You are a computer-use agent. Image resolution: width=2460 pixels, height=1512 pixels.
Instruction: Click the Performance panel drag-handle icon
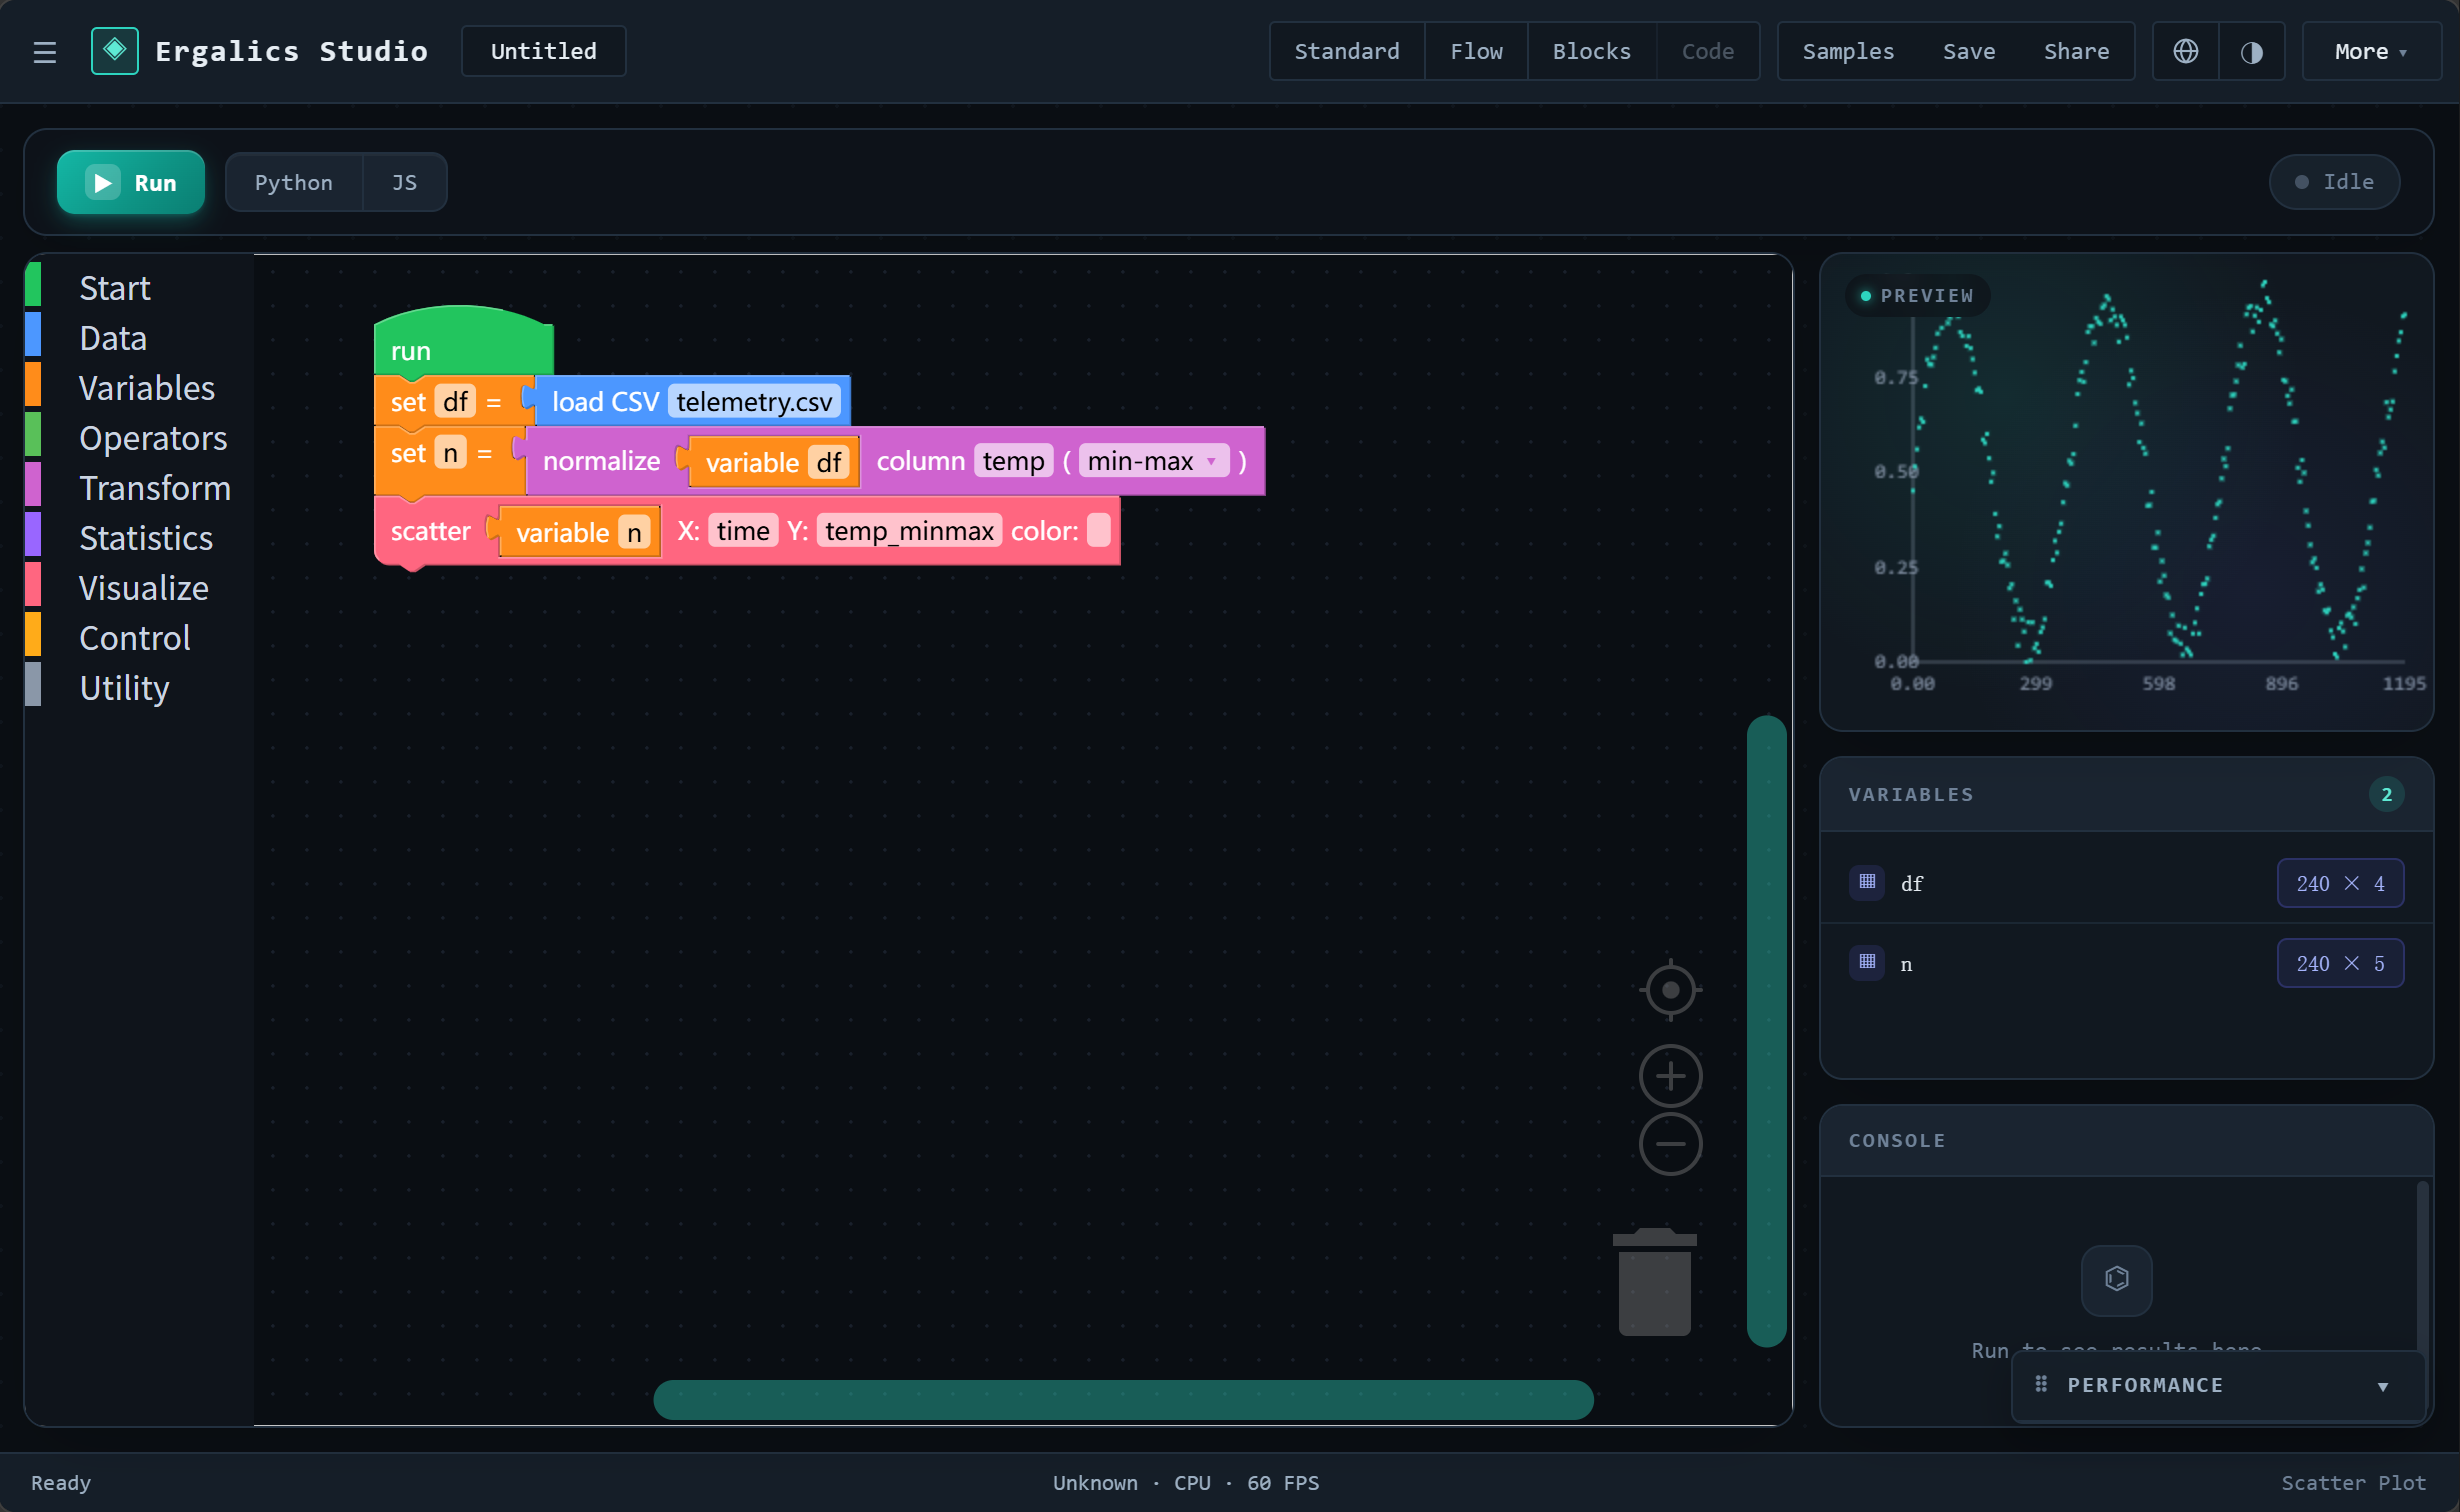pos(2041,1384)
